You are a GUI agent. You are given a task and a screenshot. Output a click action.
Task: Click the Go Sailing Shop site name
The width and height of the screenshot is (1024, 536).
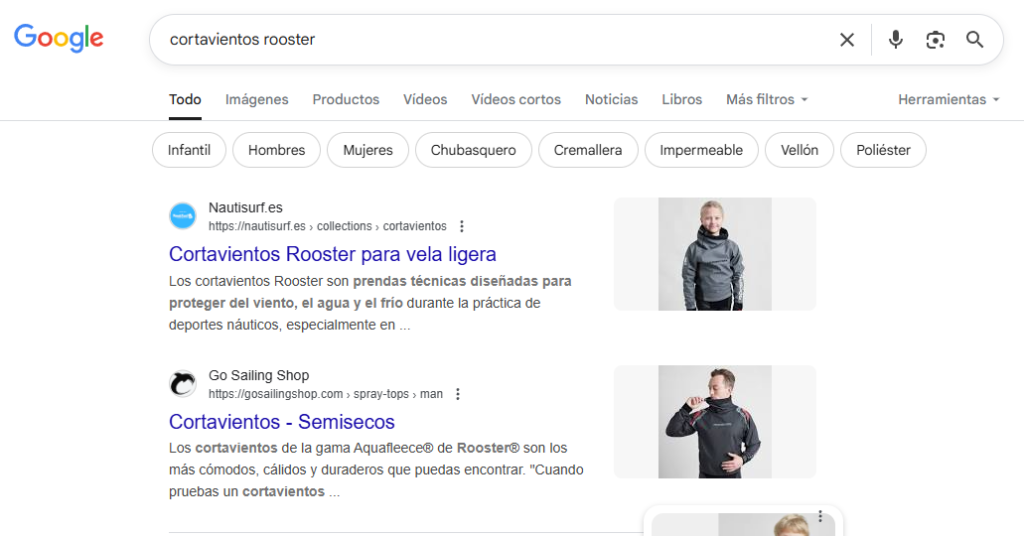point(259,375)
